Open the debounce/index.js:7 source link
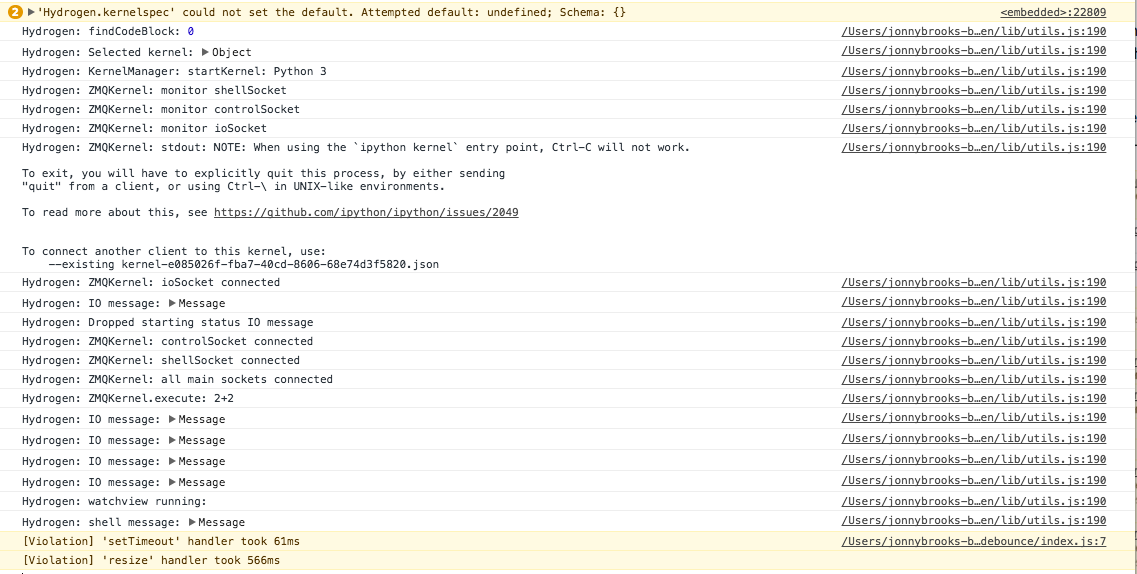Screen dimensions: 1137x574 click(974, 541)
